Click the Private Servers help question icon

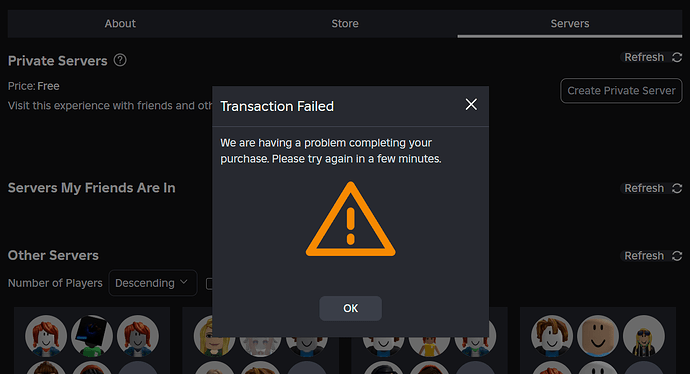pyautogui.click(x=120, y=60)
